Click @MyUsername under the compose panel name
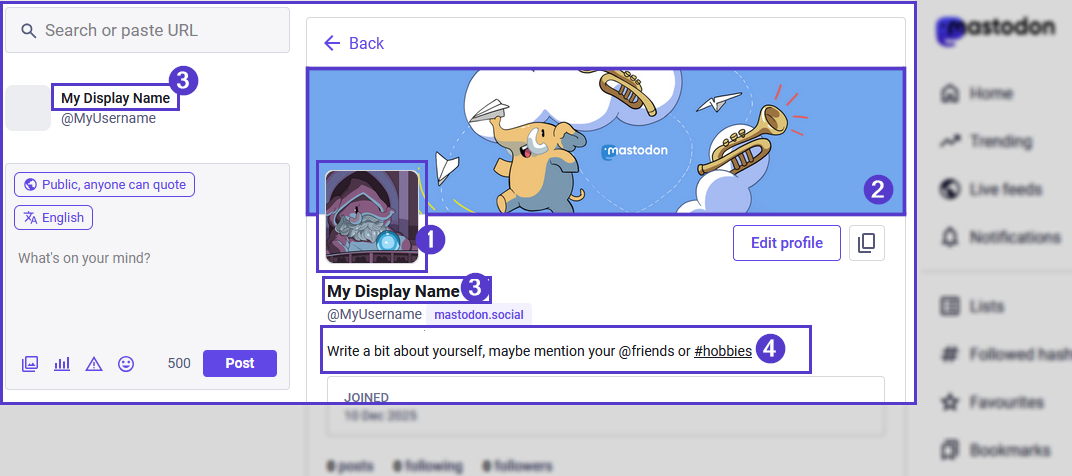 coord(108,118)
